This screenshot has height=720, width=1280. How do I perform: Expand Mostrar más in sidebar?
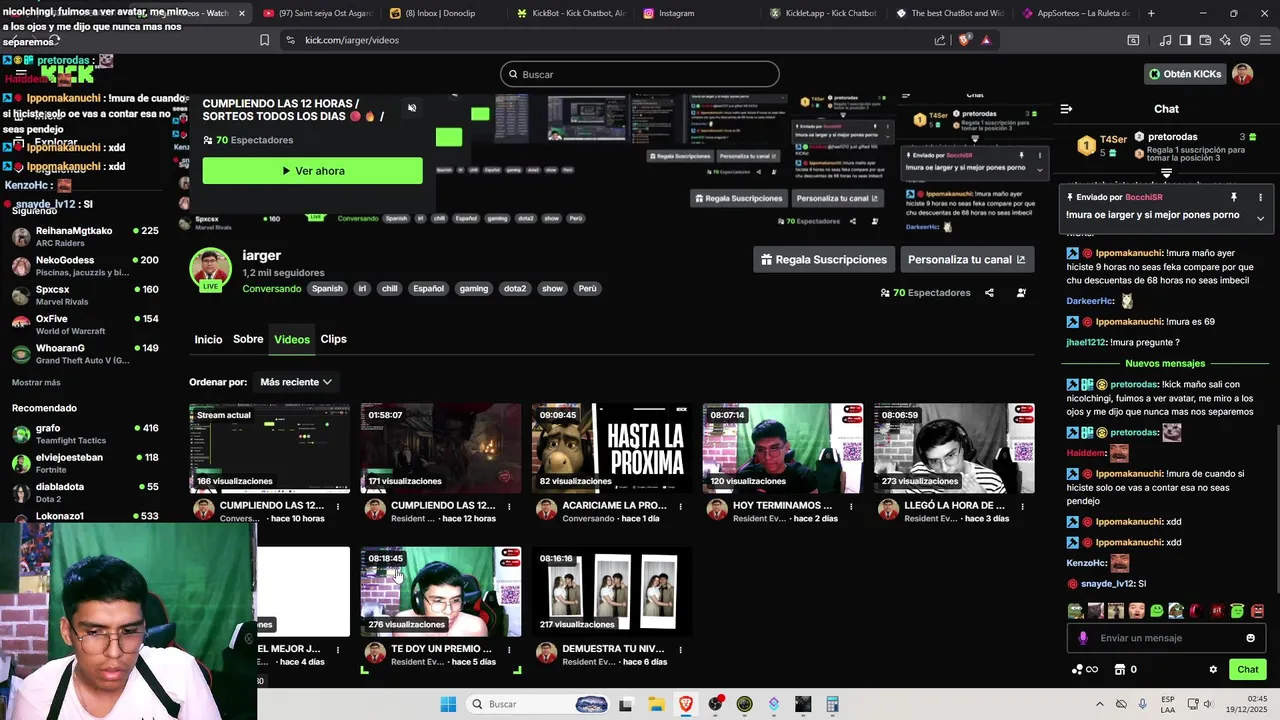click(x=36, y=383)
